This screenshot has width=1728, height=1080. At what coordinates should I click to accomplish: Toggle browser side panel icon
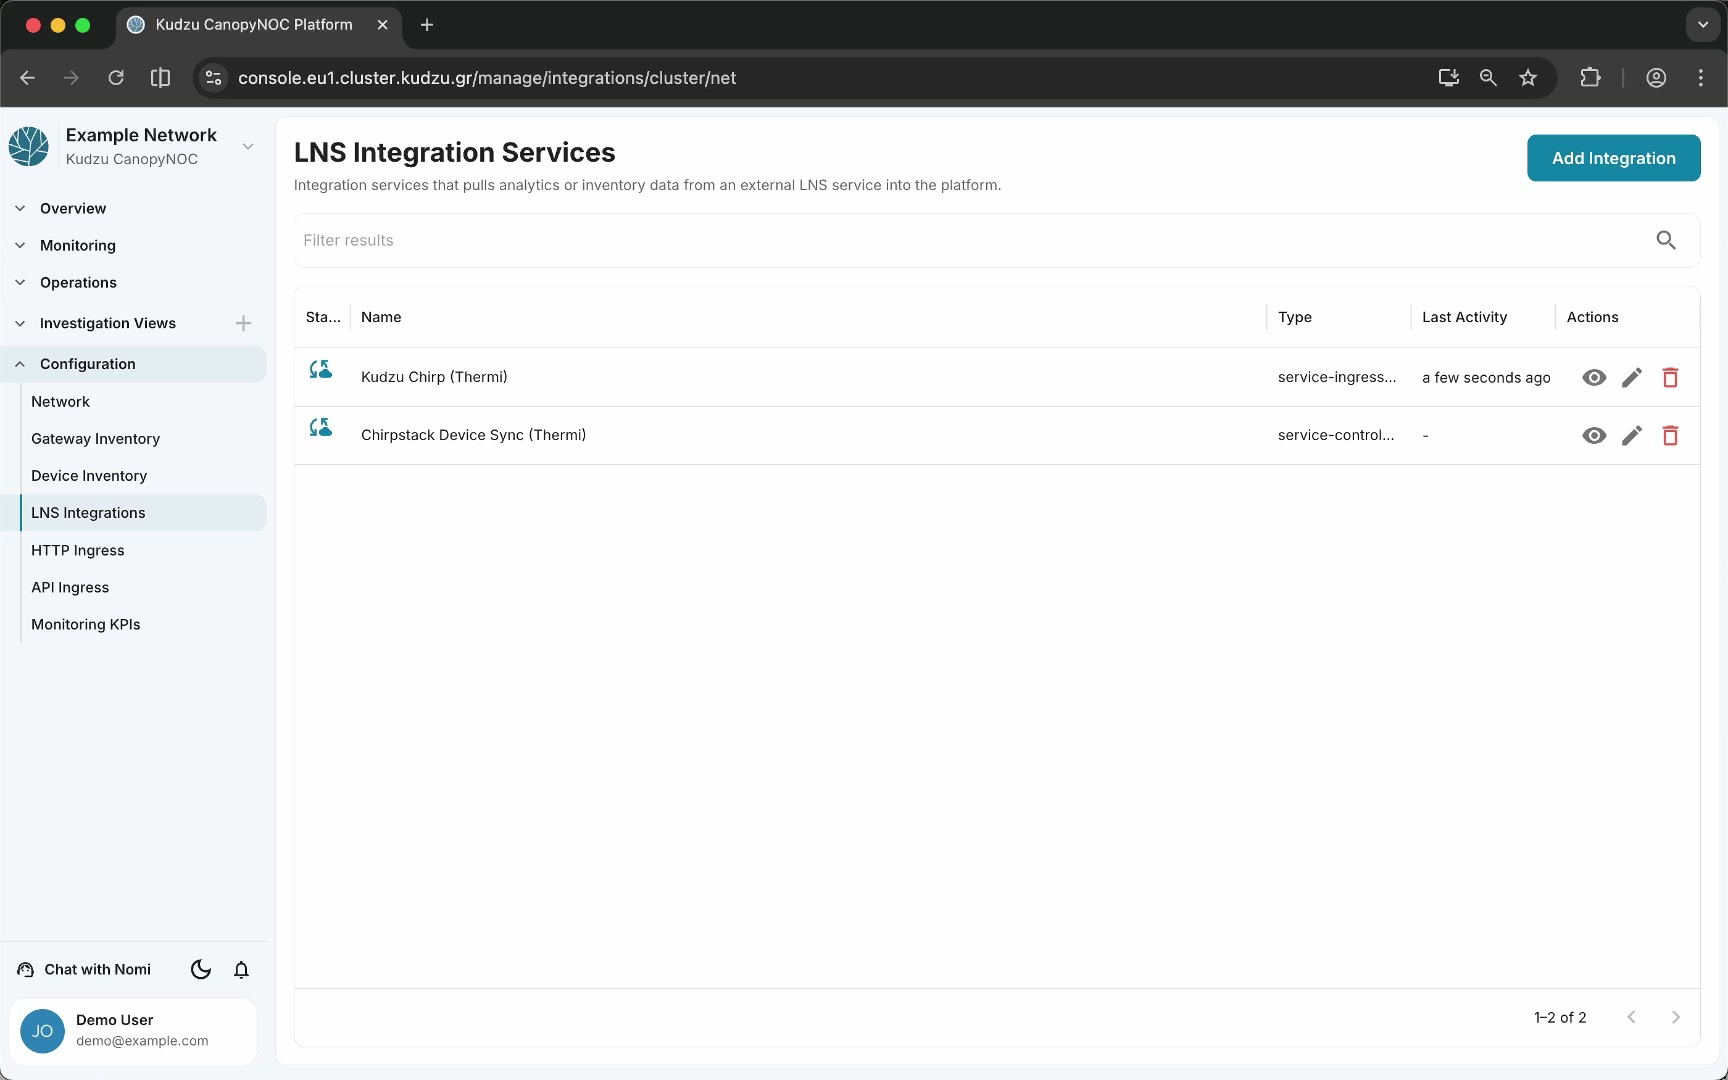[160, 78]
